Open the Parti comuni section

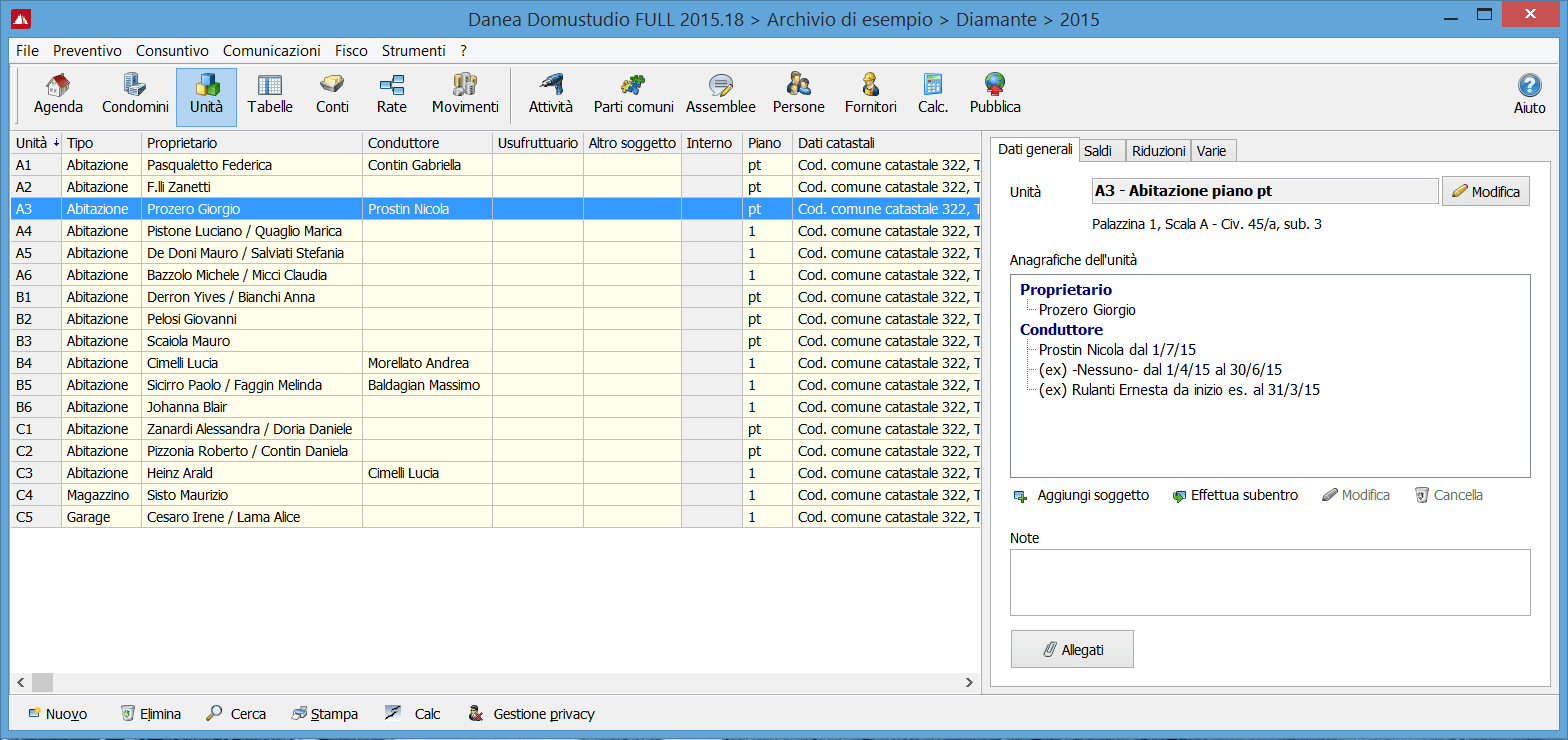pos(633,96)
